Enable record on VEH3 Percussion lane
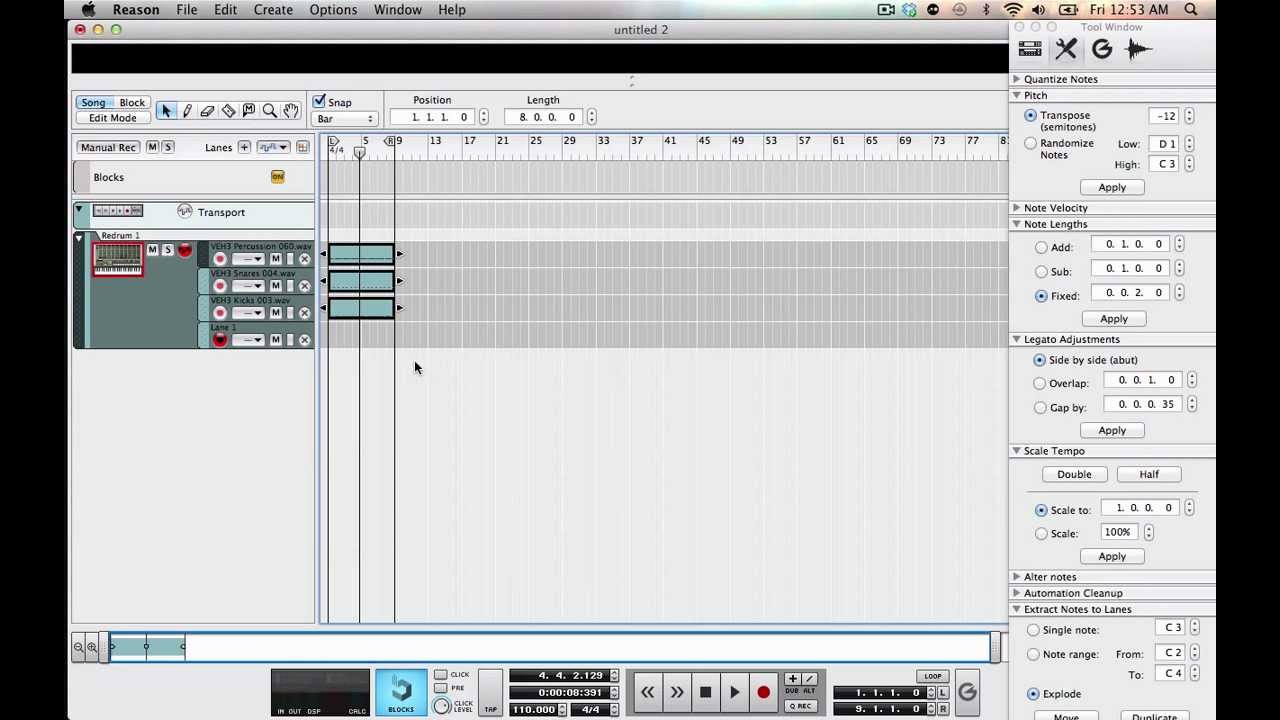The height and width of the screenshot is (720, 1280). click(x=220, y=259)
